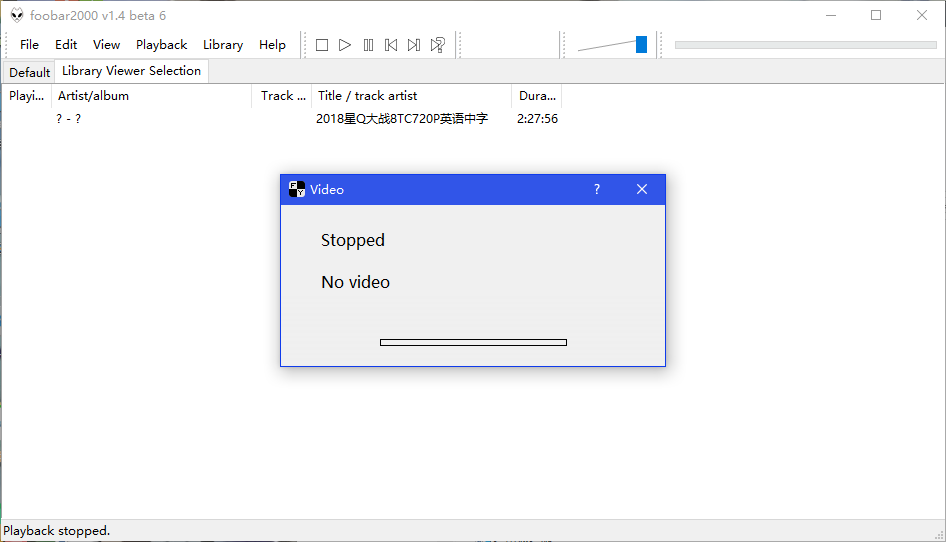946x542 pixels.
Task: Click the 'Stopped' status text in the Video dialog
Action: pos(353,240)
